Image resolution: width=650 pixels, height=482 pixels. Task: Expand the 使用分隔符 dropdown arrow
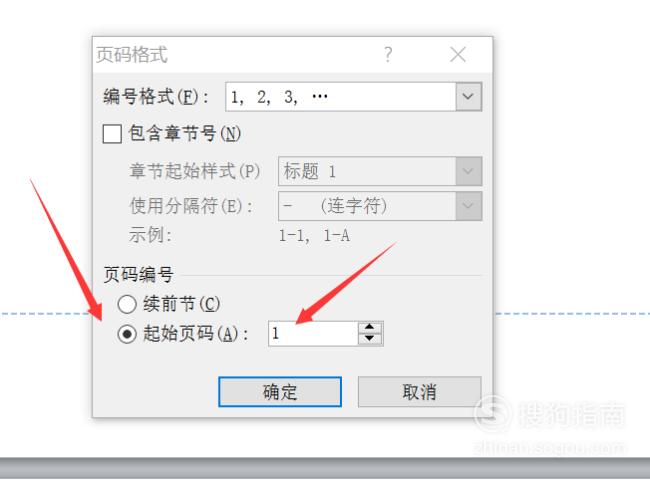468,206
